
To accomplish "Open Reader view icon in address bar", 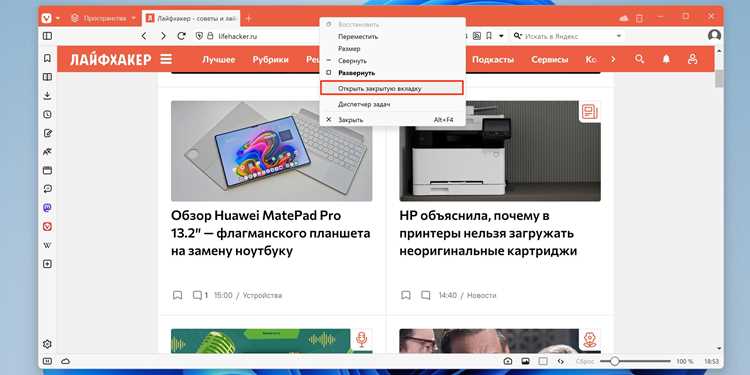I will click(476, 36).
